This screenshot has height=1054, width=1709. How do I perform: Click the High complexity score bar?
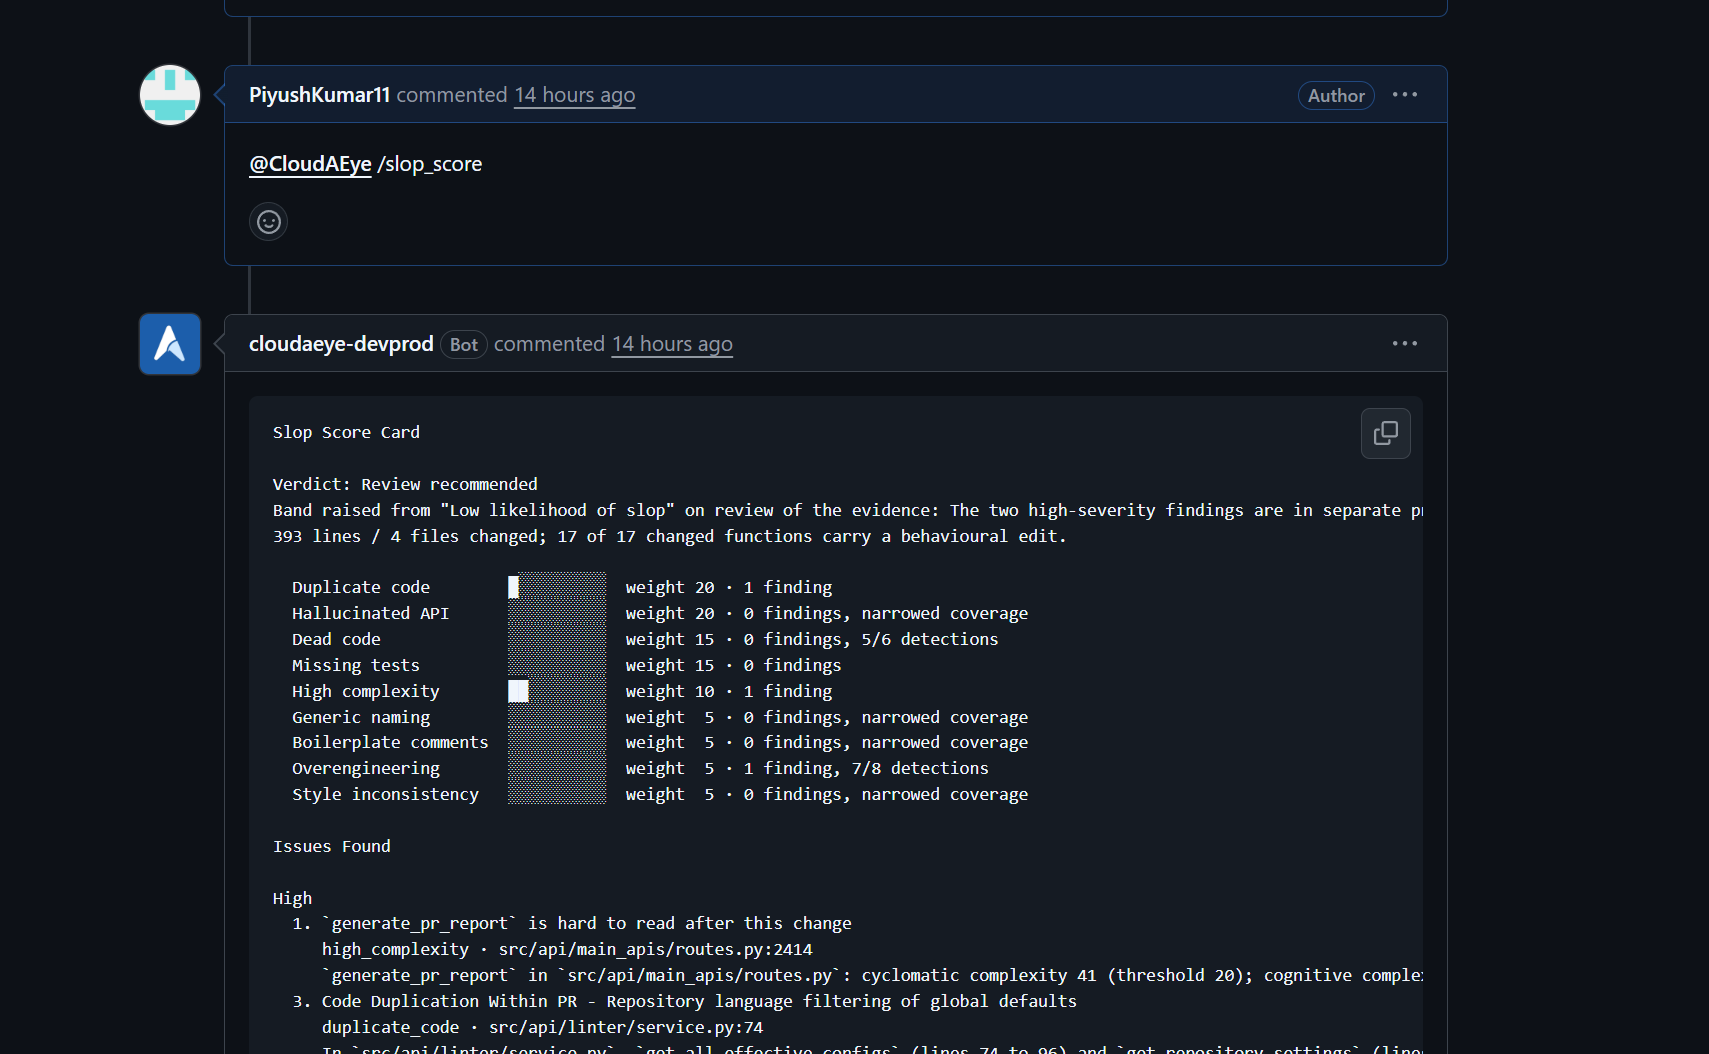pyautogui.click(x=557, y=691)
